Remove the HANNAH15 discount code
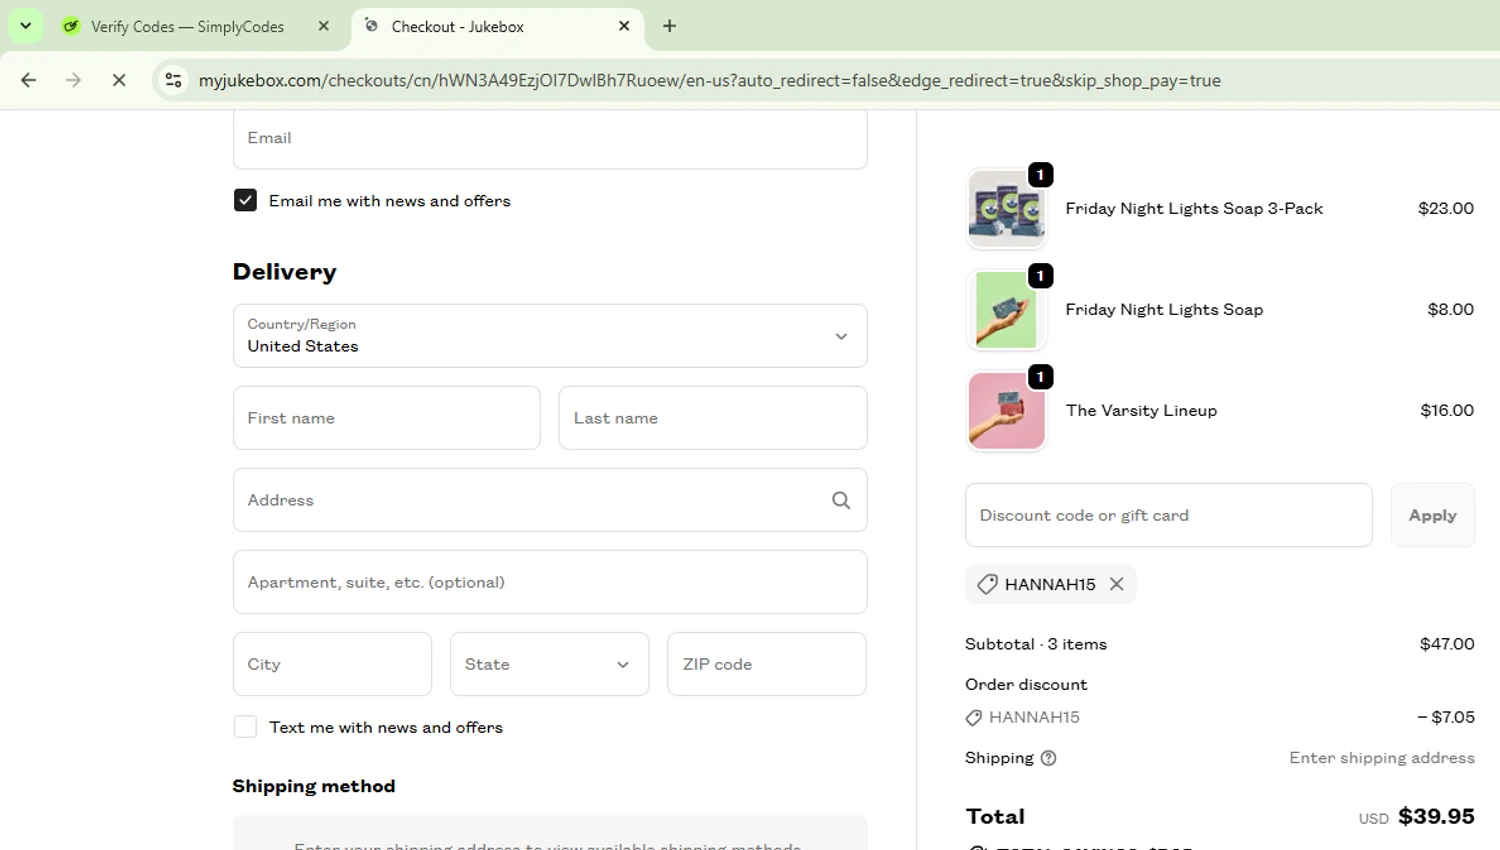This screenshot has height=850, width=1500. [1117, 584]
